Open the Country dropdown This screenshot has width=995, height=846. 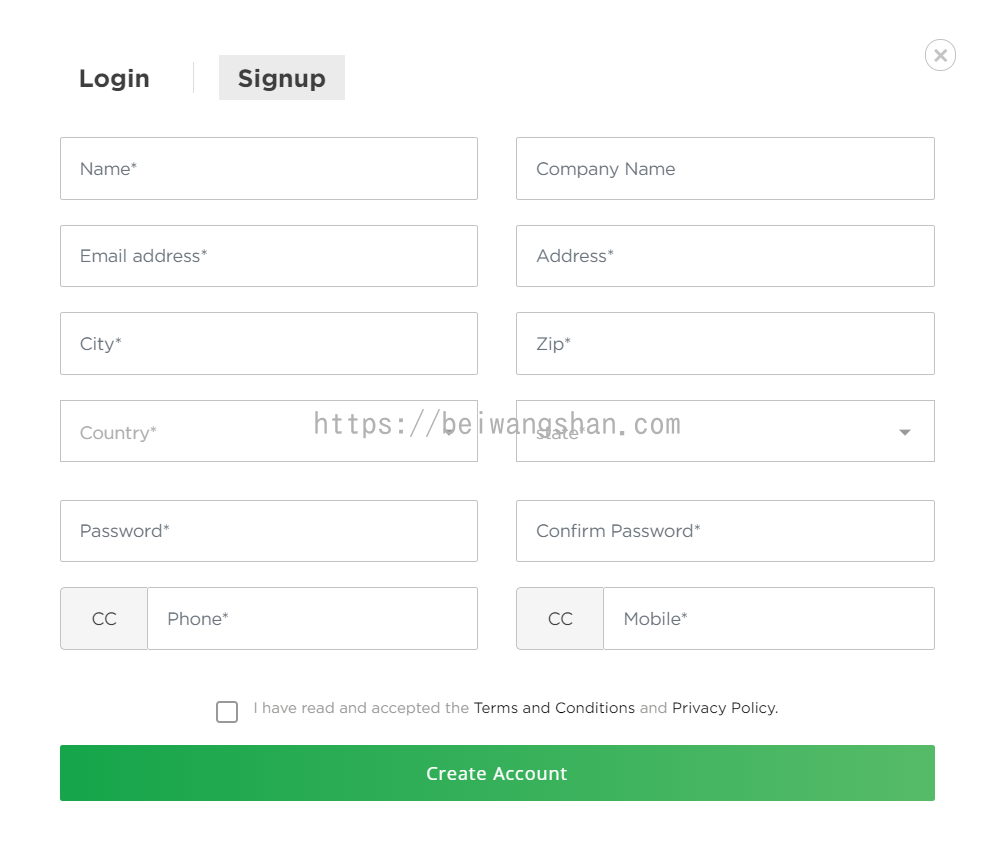coord(268,431)
